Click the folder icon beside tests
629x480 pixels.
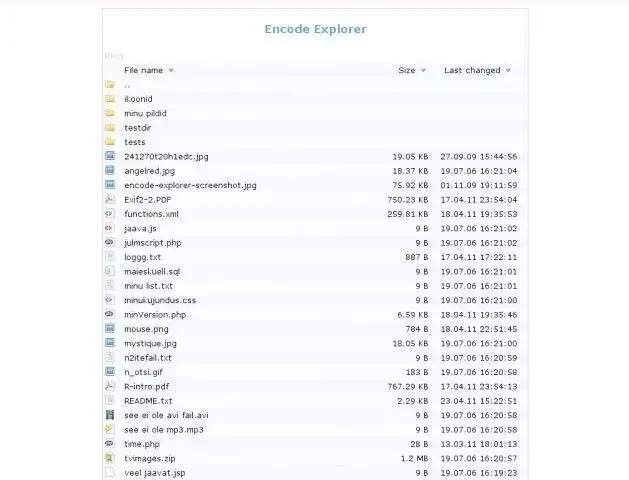pos(110,142)
